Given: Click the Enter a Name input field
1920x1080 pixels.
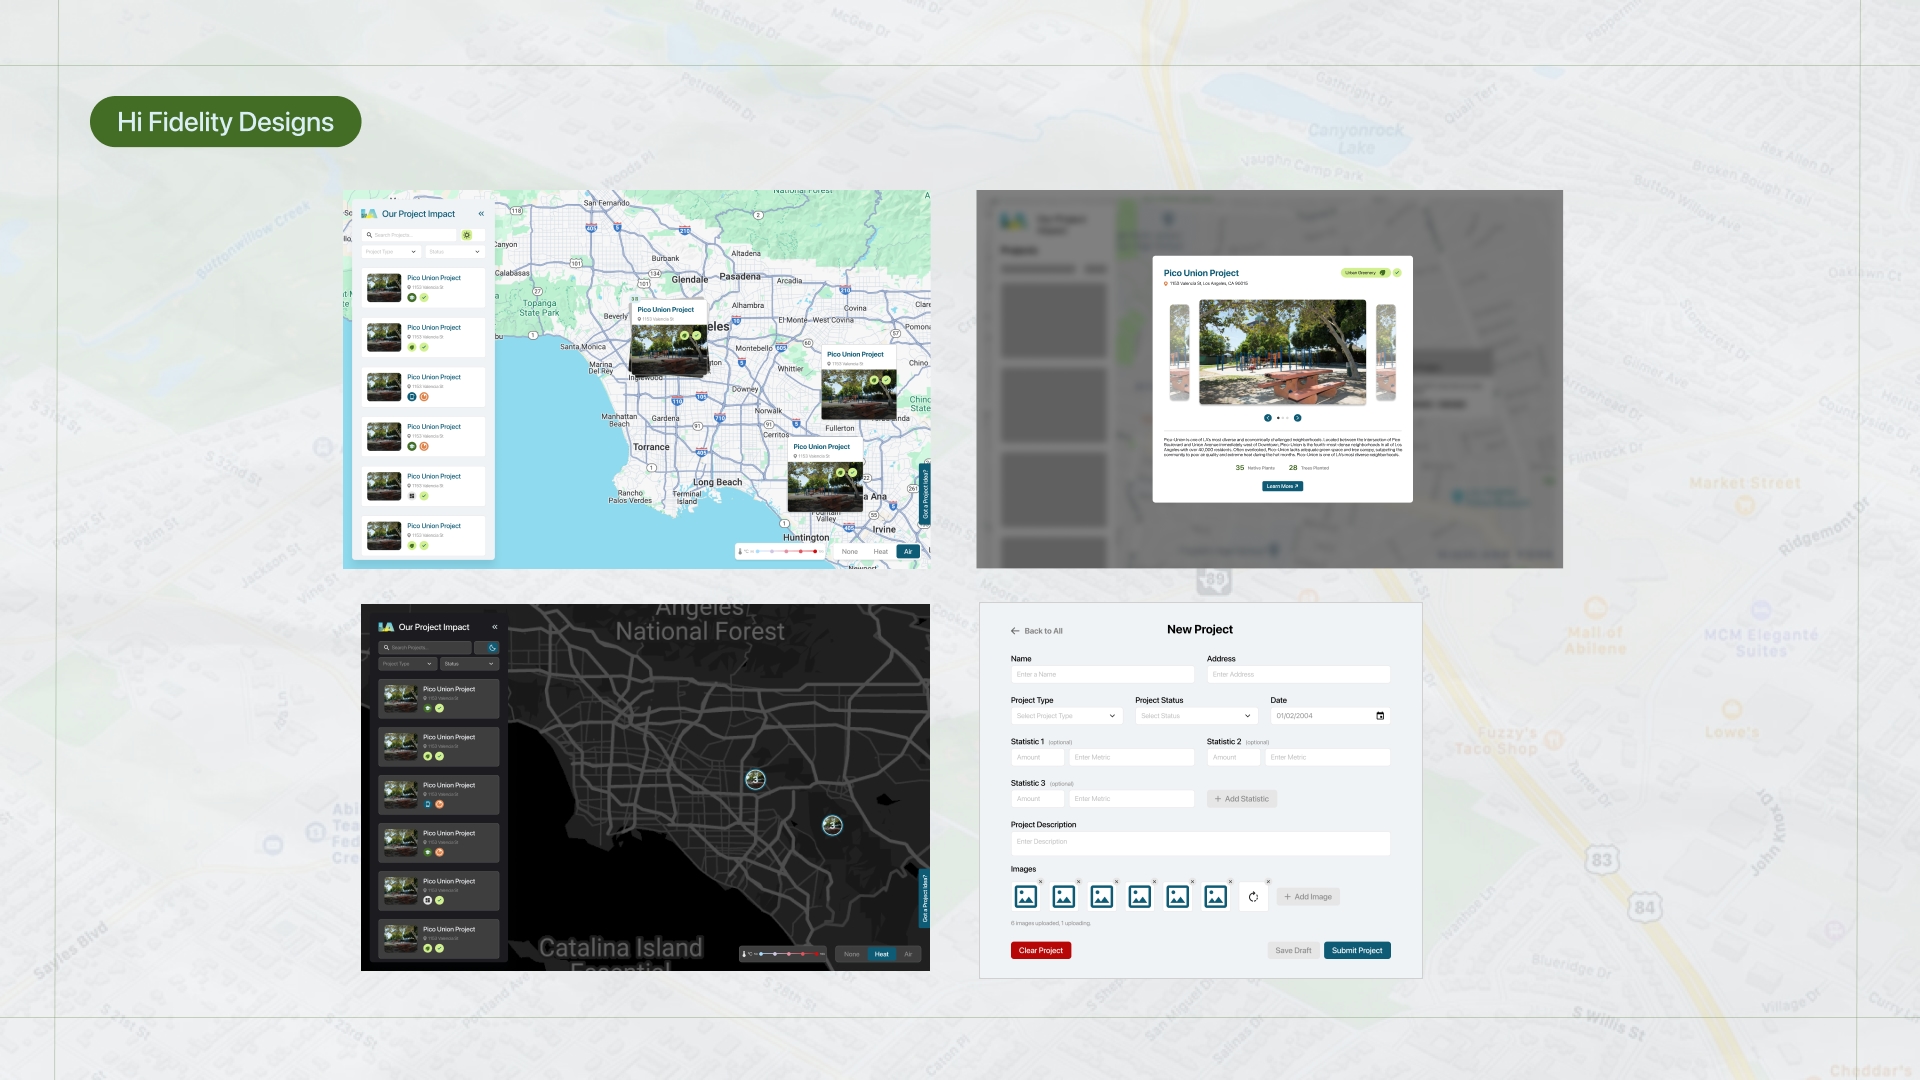Looking at the screenshot, I should 1102,675.
